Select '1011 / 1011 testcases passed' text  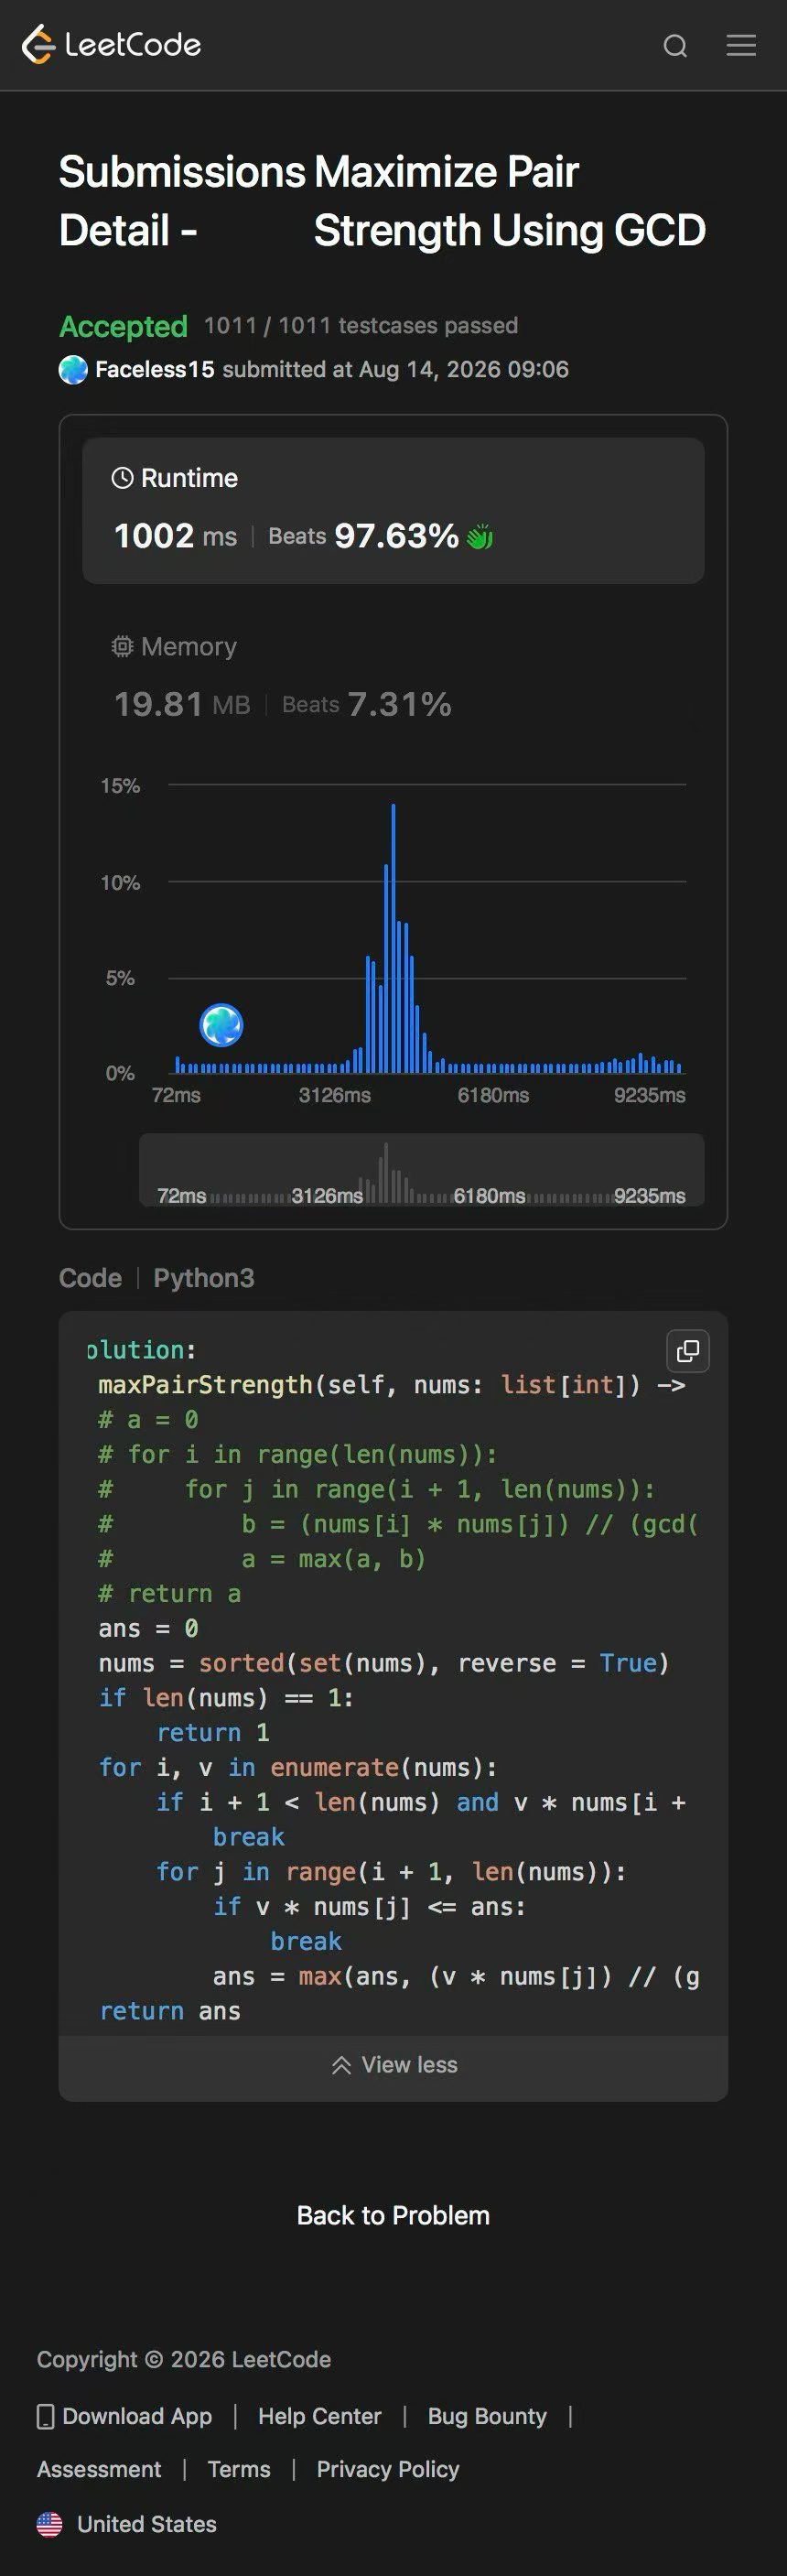tap(361, 326)
